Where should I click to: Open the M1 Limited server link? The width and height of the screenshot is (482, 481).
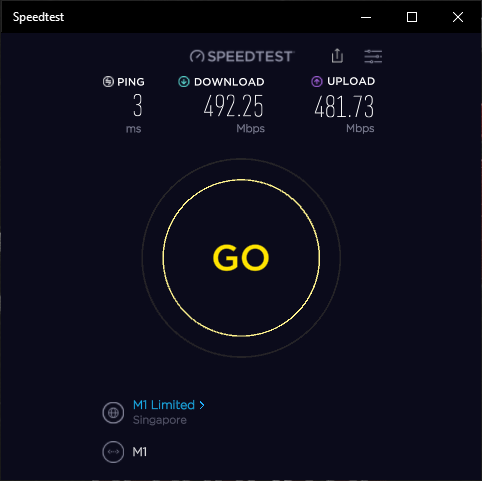pos(164,405)
